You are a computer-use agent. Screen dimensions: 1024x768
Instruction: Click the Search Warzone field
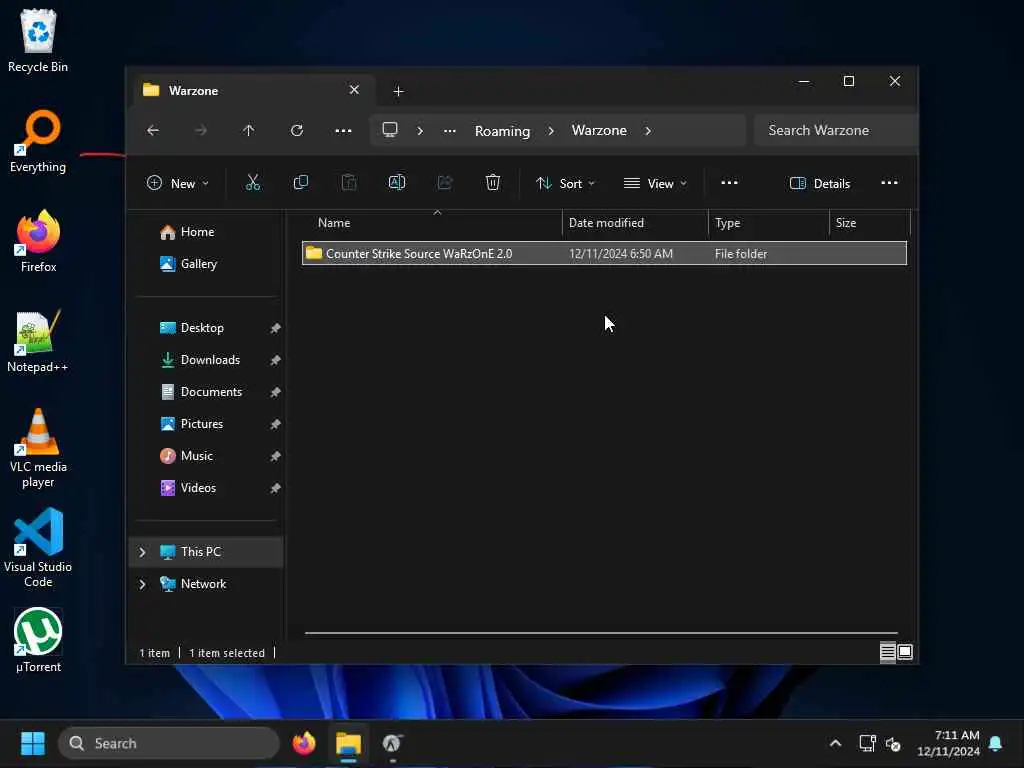836,130
